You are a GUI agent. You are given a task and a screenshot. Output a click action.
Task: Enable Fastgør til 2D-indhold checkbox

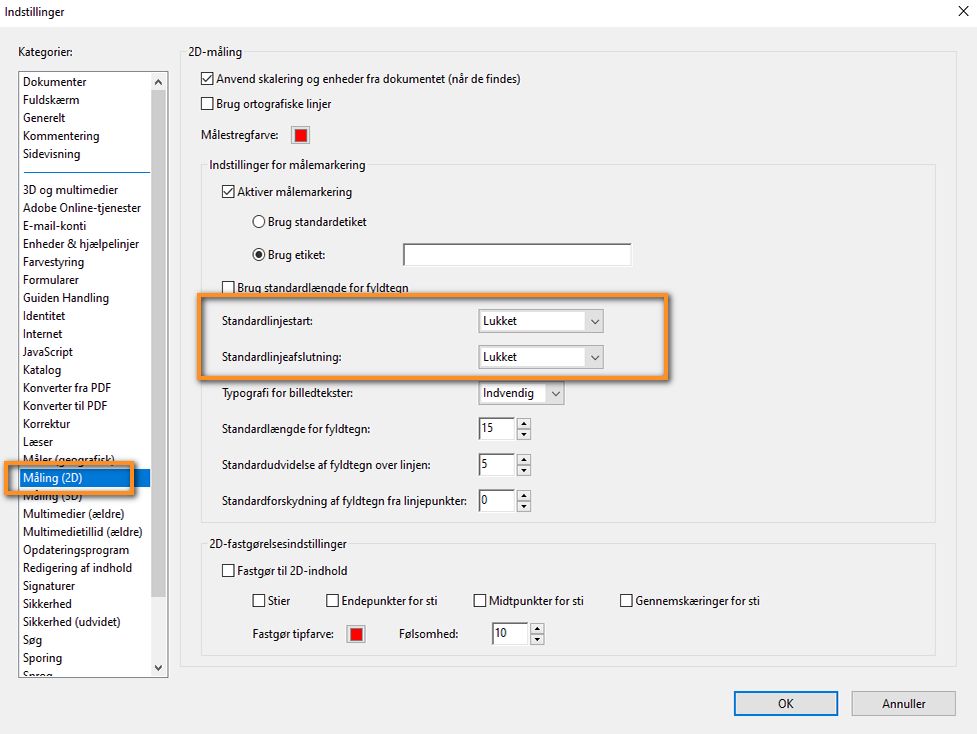(x=228, y=571)
